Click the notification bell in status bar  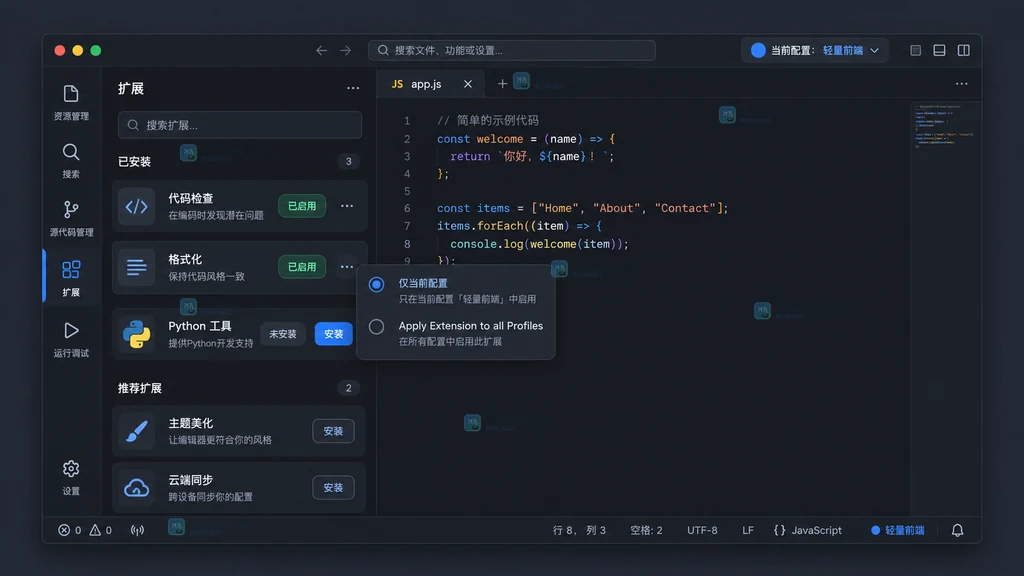957,530
